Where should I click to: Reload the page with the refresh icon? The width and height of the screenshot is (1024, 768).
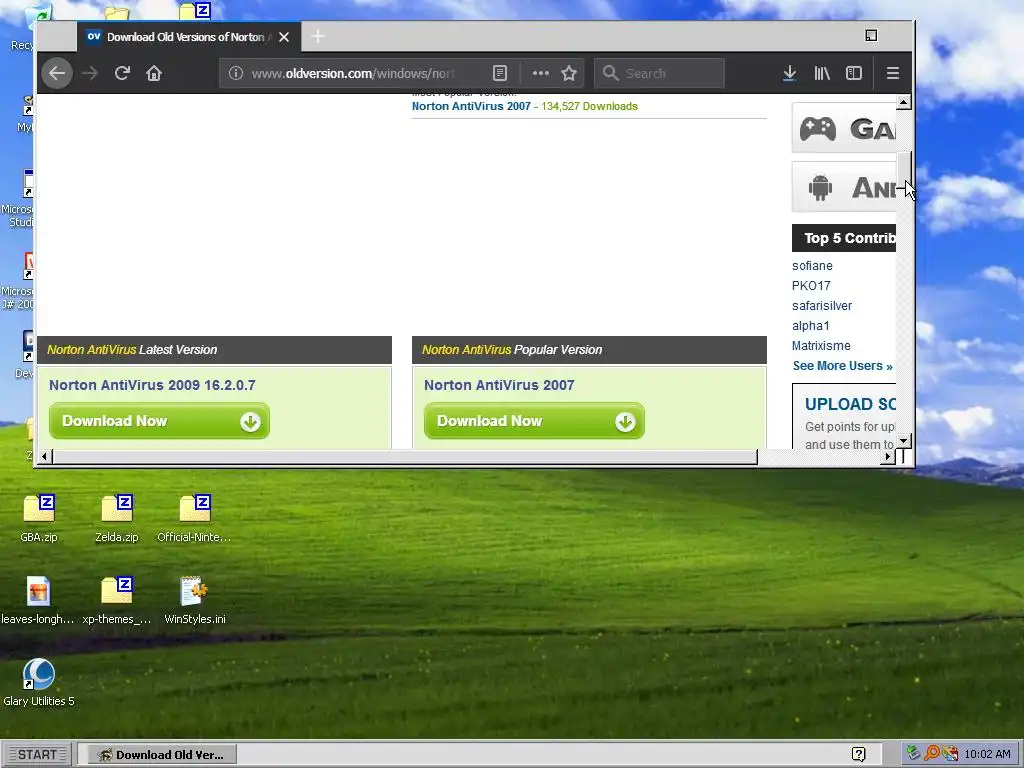(122, 73)
